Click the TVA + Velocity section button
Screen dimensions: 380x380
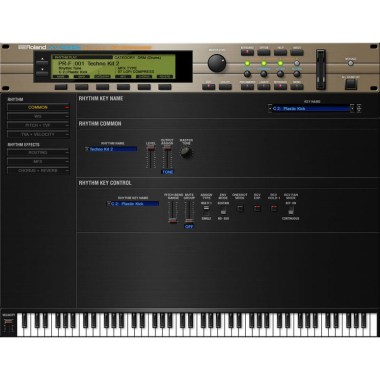38,134
